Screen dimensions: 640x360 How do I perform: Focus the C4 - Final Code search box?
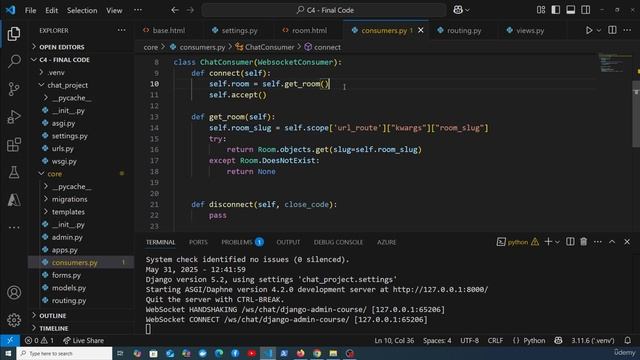pyautogui.click(x=324, y=10)
